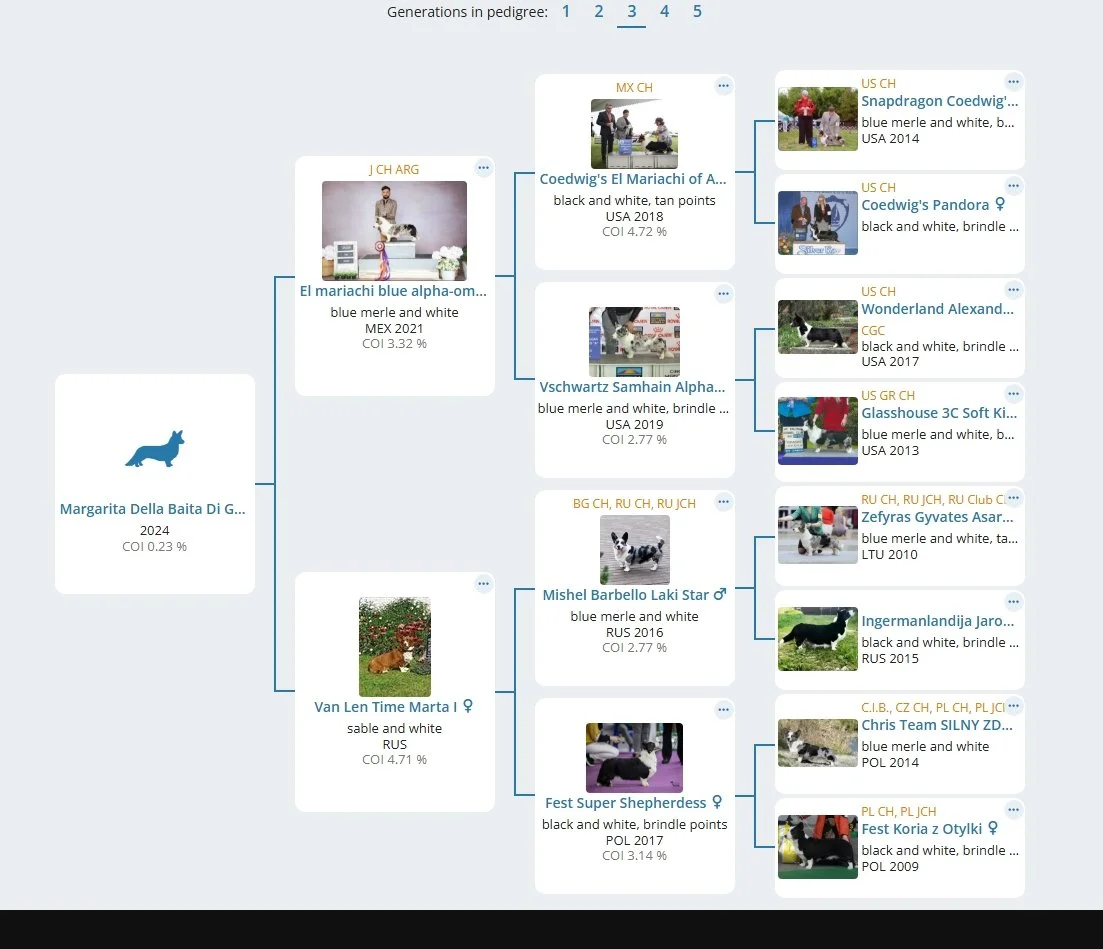Open more options on Mishel Barbello Laki Star card
This screenshot has height=949, width=1103.
[x=723, y=502]
